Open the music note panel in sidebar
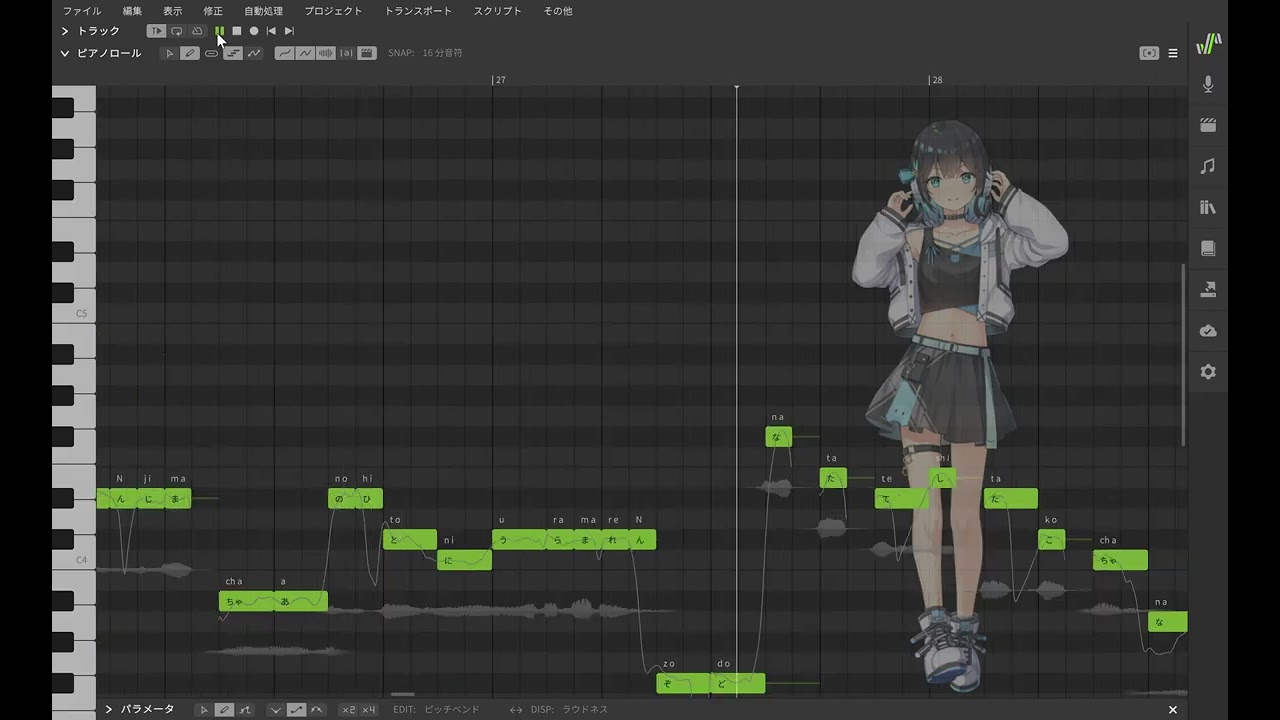Viewport: 1280px width, 720px height. coord(1208,166)
